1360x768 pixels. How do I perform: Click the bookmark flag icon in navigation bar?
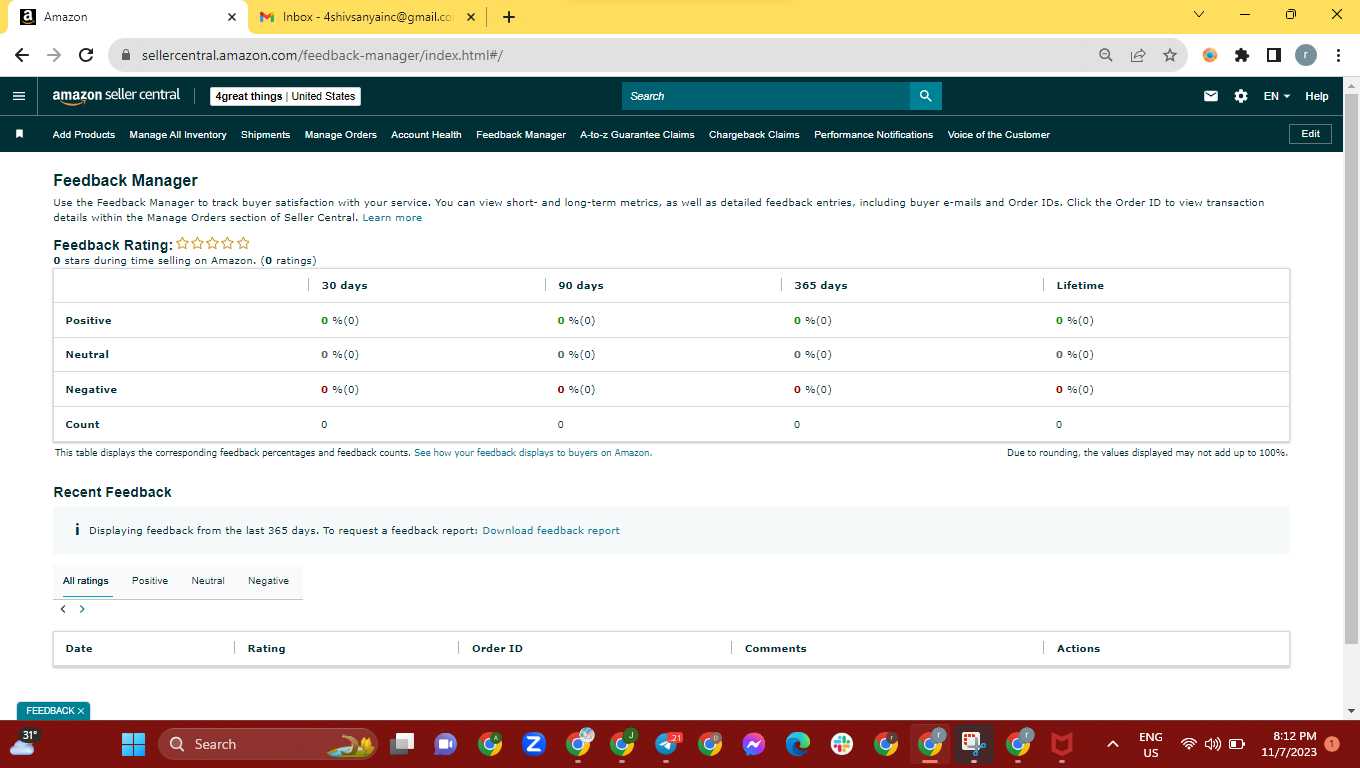coord(19,134)
